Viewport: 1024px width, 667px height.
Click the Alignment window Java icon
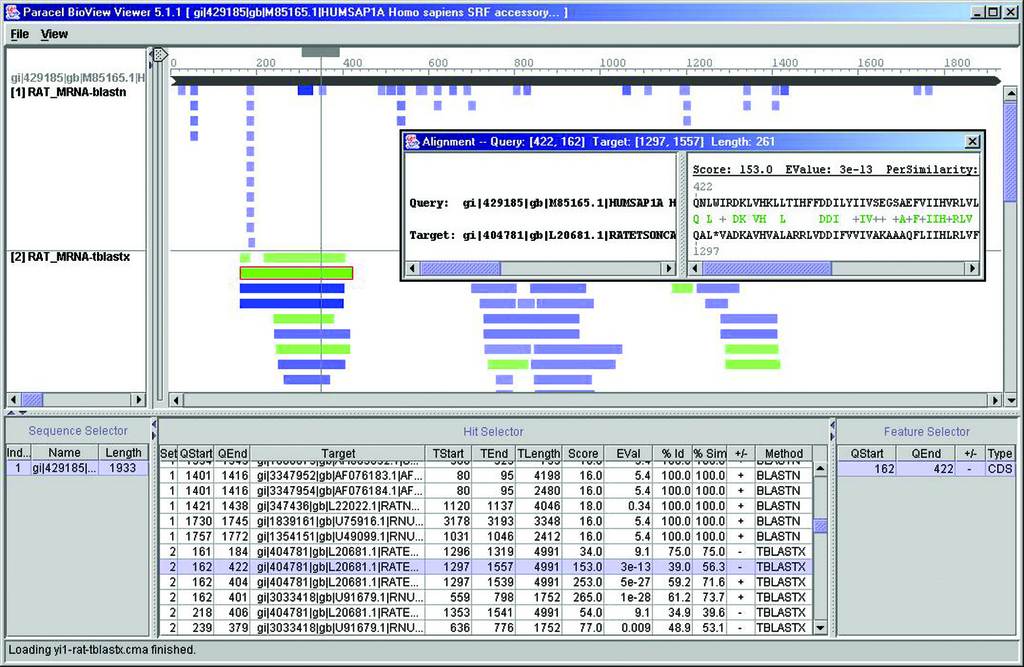411,142
